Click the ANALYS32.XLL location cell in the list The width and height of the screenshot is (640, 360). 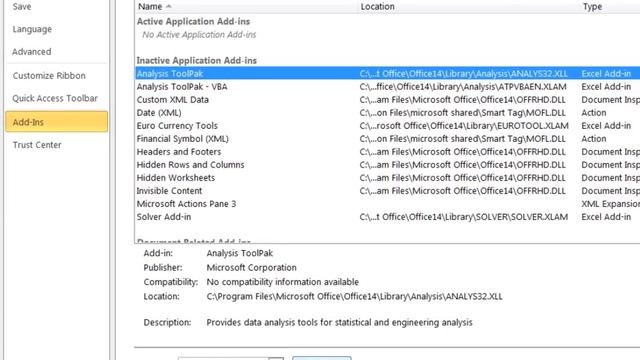[x=464, y=73]
